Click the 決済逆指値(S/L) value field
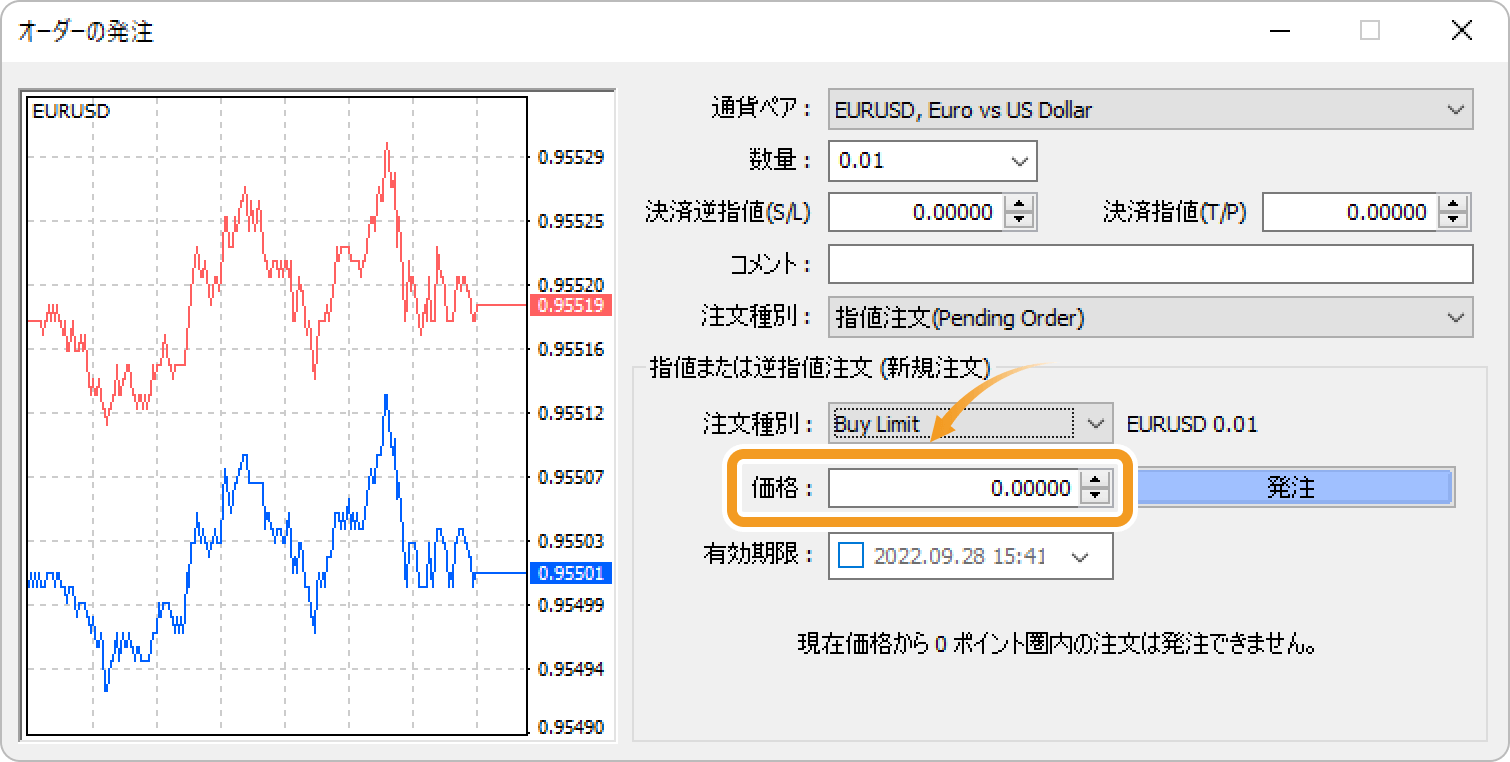This screenshot has width=1510, height=762. pyautogui.click(x=915, y=212)
